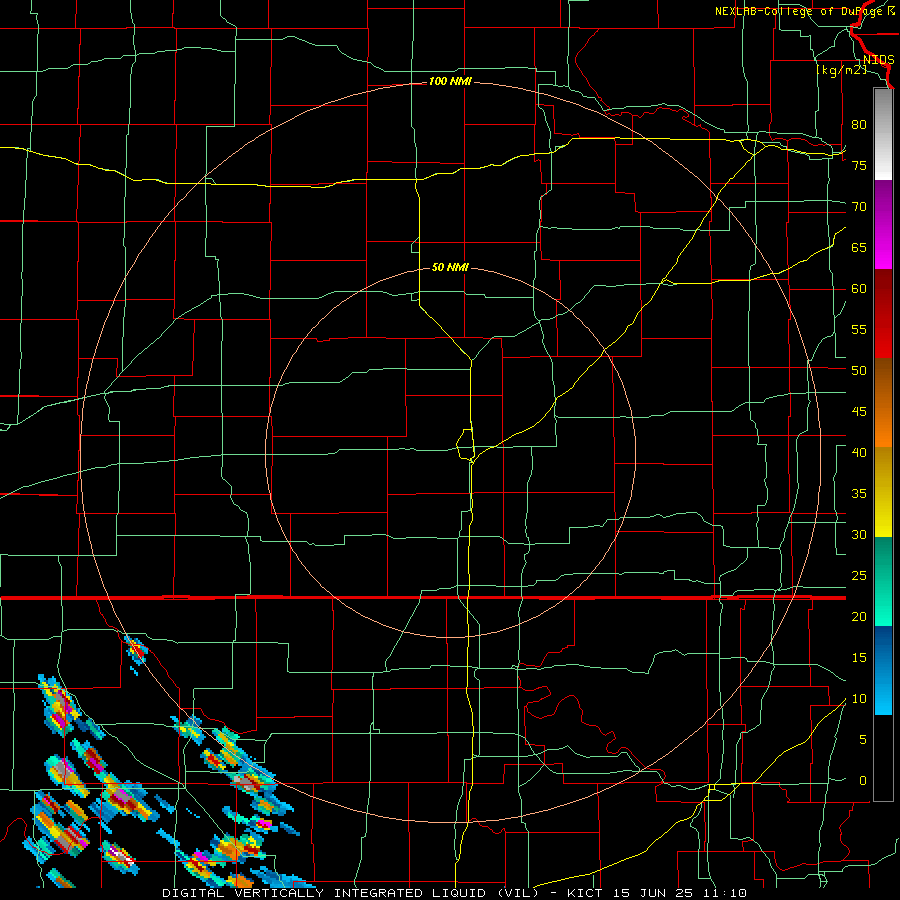This screenshot has width=900, height=900.
Task: Pick the black bottom segment of color bar
Action: [x=883, y=758]
